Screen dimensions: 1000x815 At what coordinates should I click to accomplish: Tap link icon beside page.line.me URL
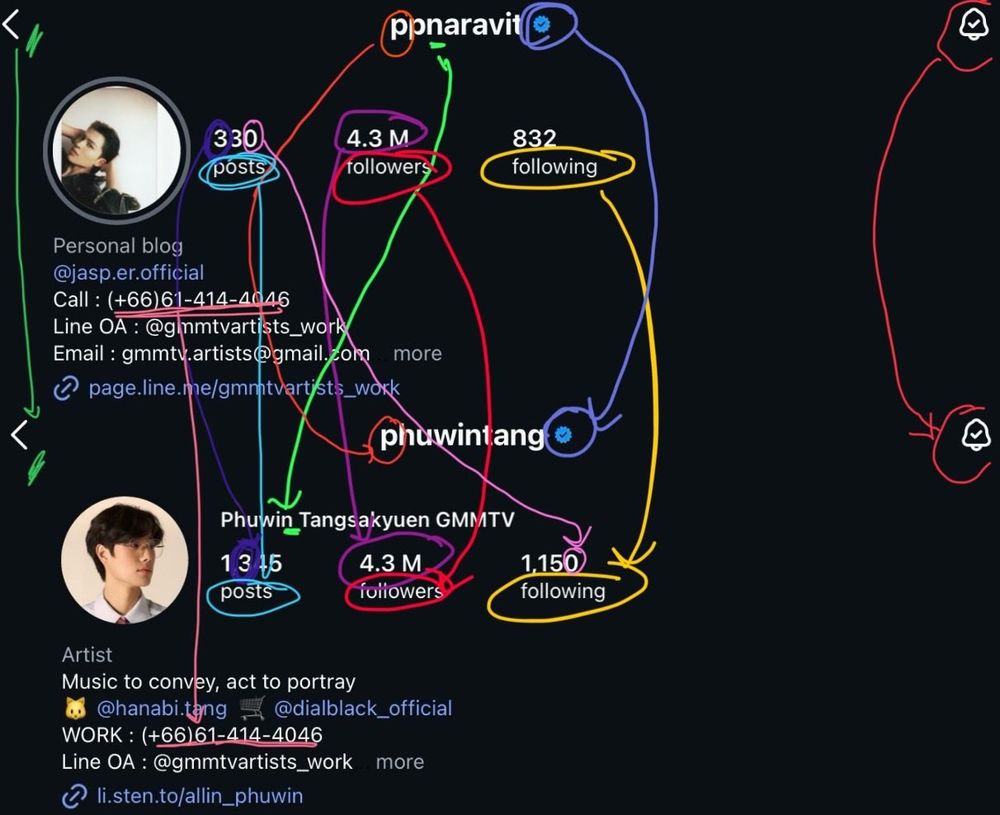click(x=66, y=388)
